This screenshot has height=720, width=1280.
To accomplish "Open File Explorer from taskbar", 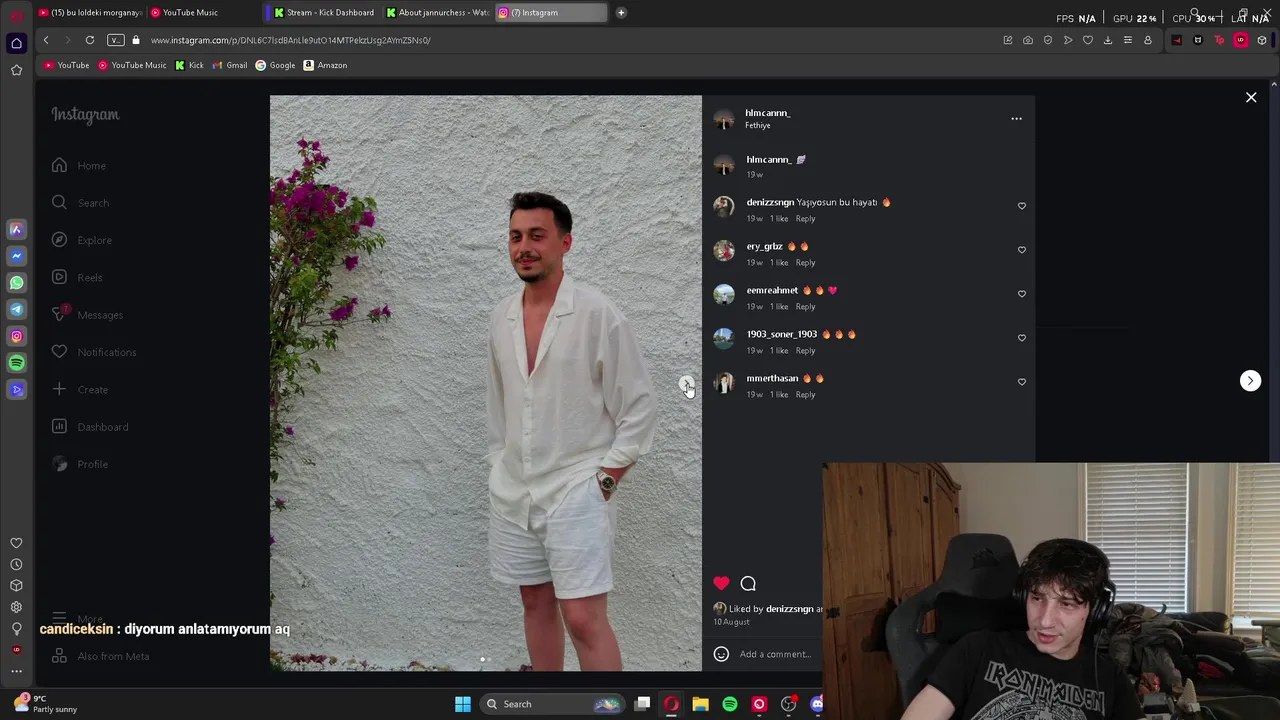I will [700, 704].
